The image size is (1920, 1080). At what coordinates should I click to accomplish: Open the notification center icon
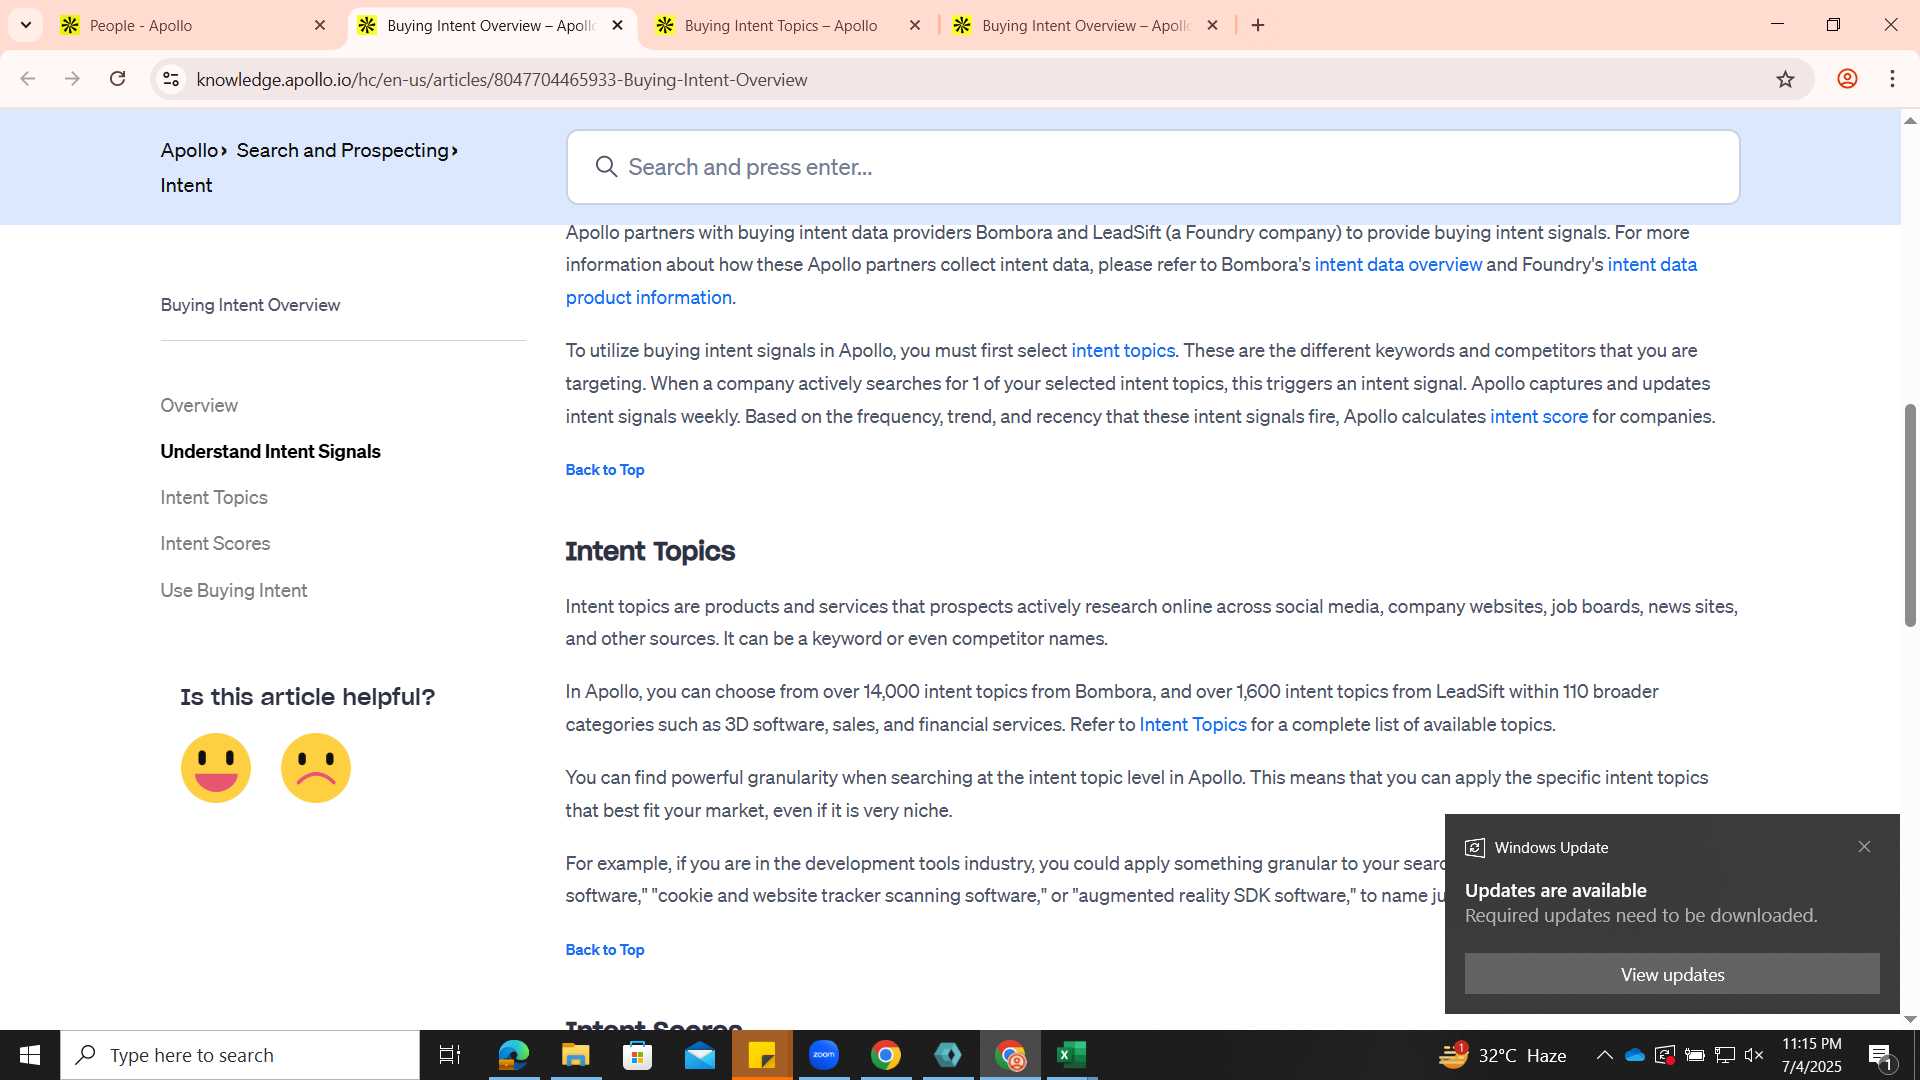(x=1880, y=1055)
